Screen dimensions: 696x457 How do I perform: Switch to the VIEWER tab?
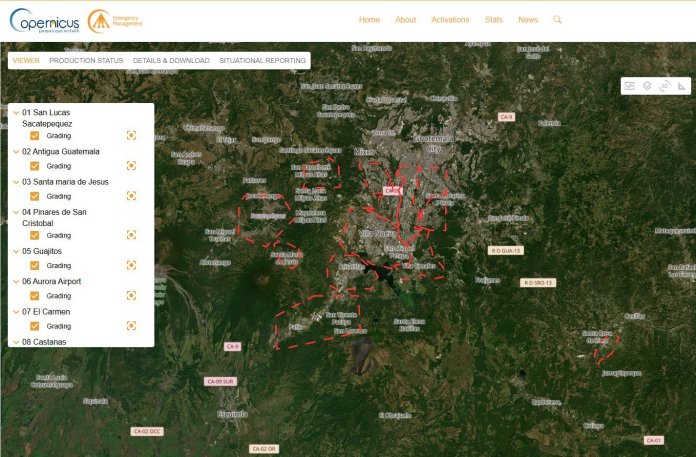coord(26,60)
